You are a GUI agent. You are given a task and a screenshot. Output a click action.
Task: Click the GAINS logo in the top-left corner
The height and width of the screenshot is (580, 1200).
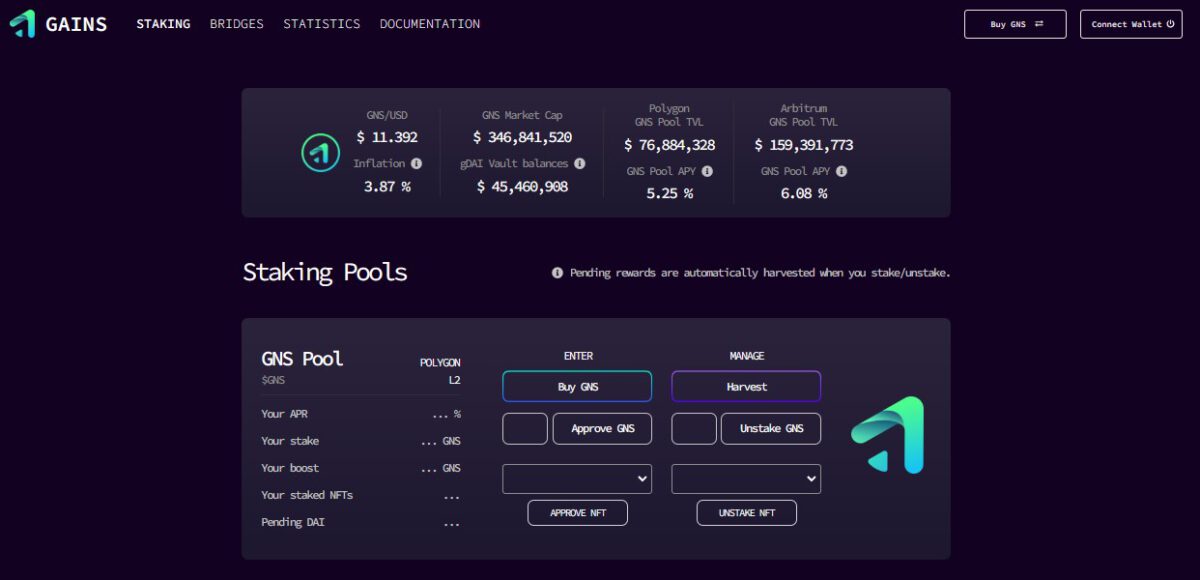[x=57, y=23]
